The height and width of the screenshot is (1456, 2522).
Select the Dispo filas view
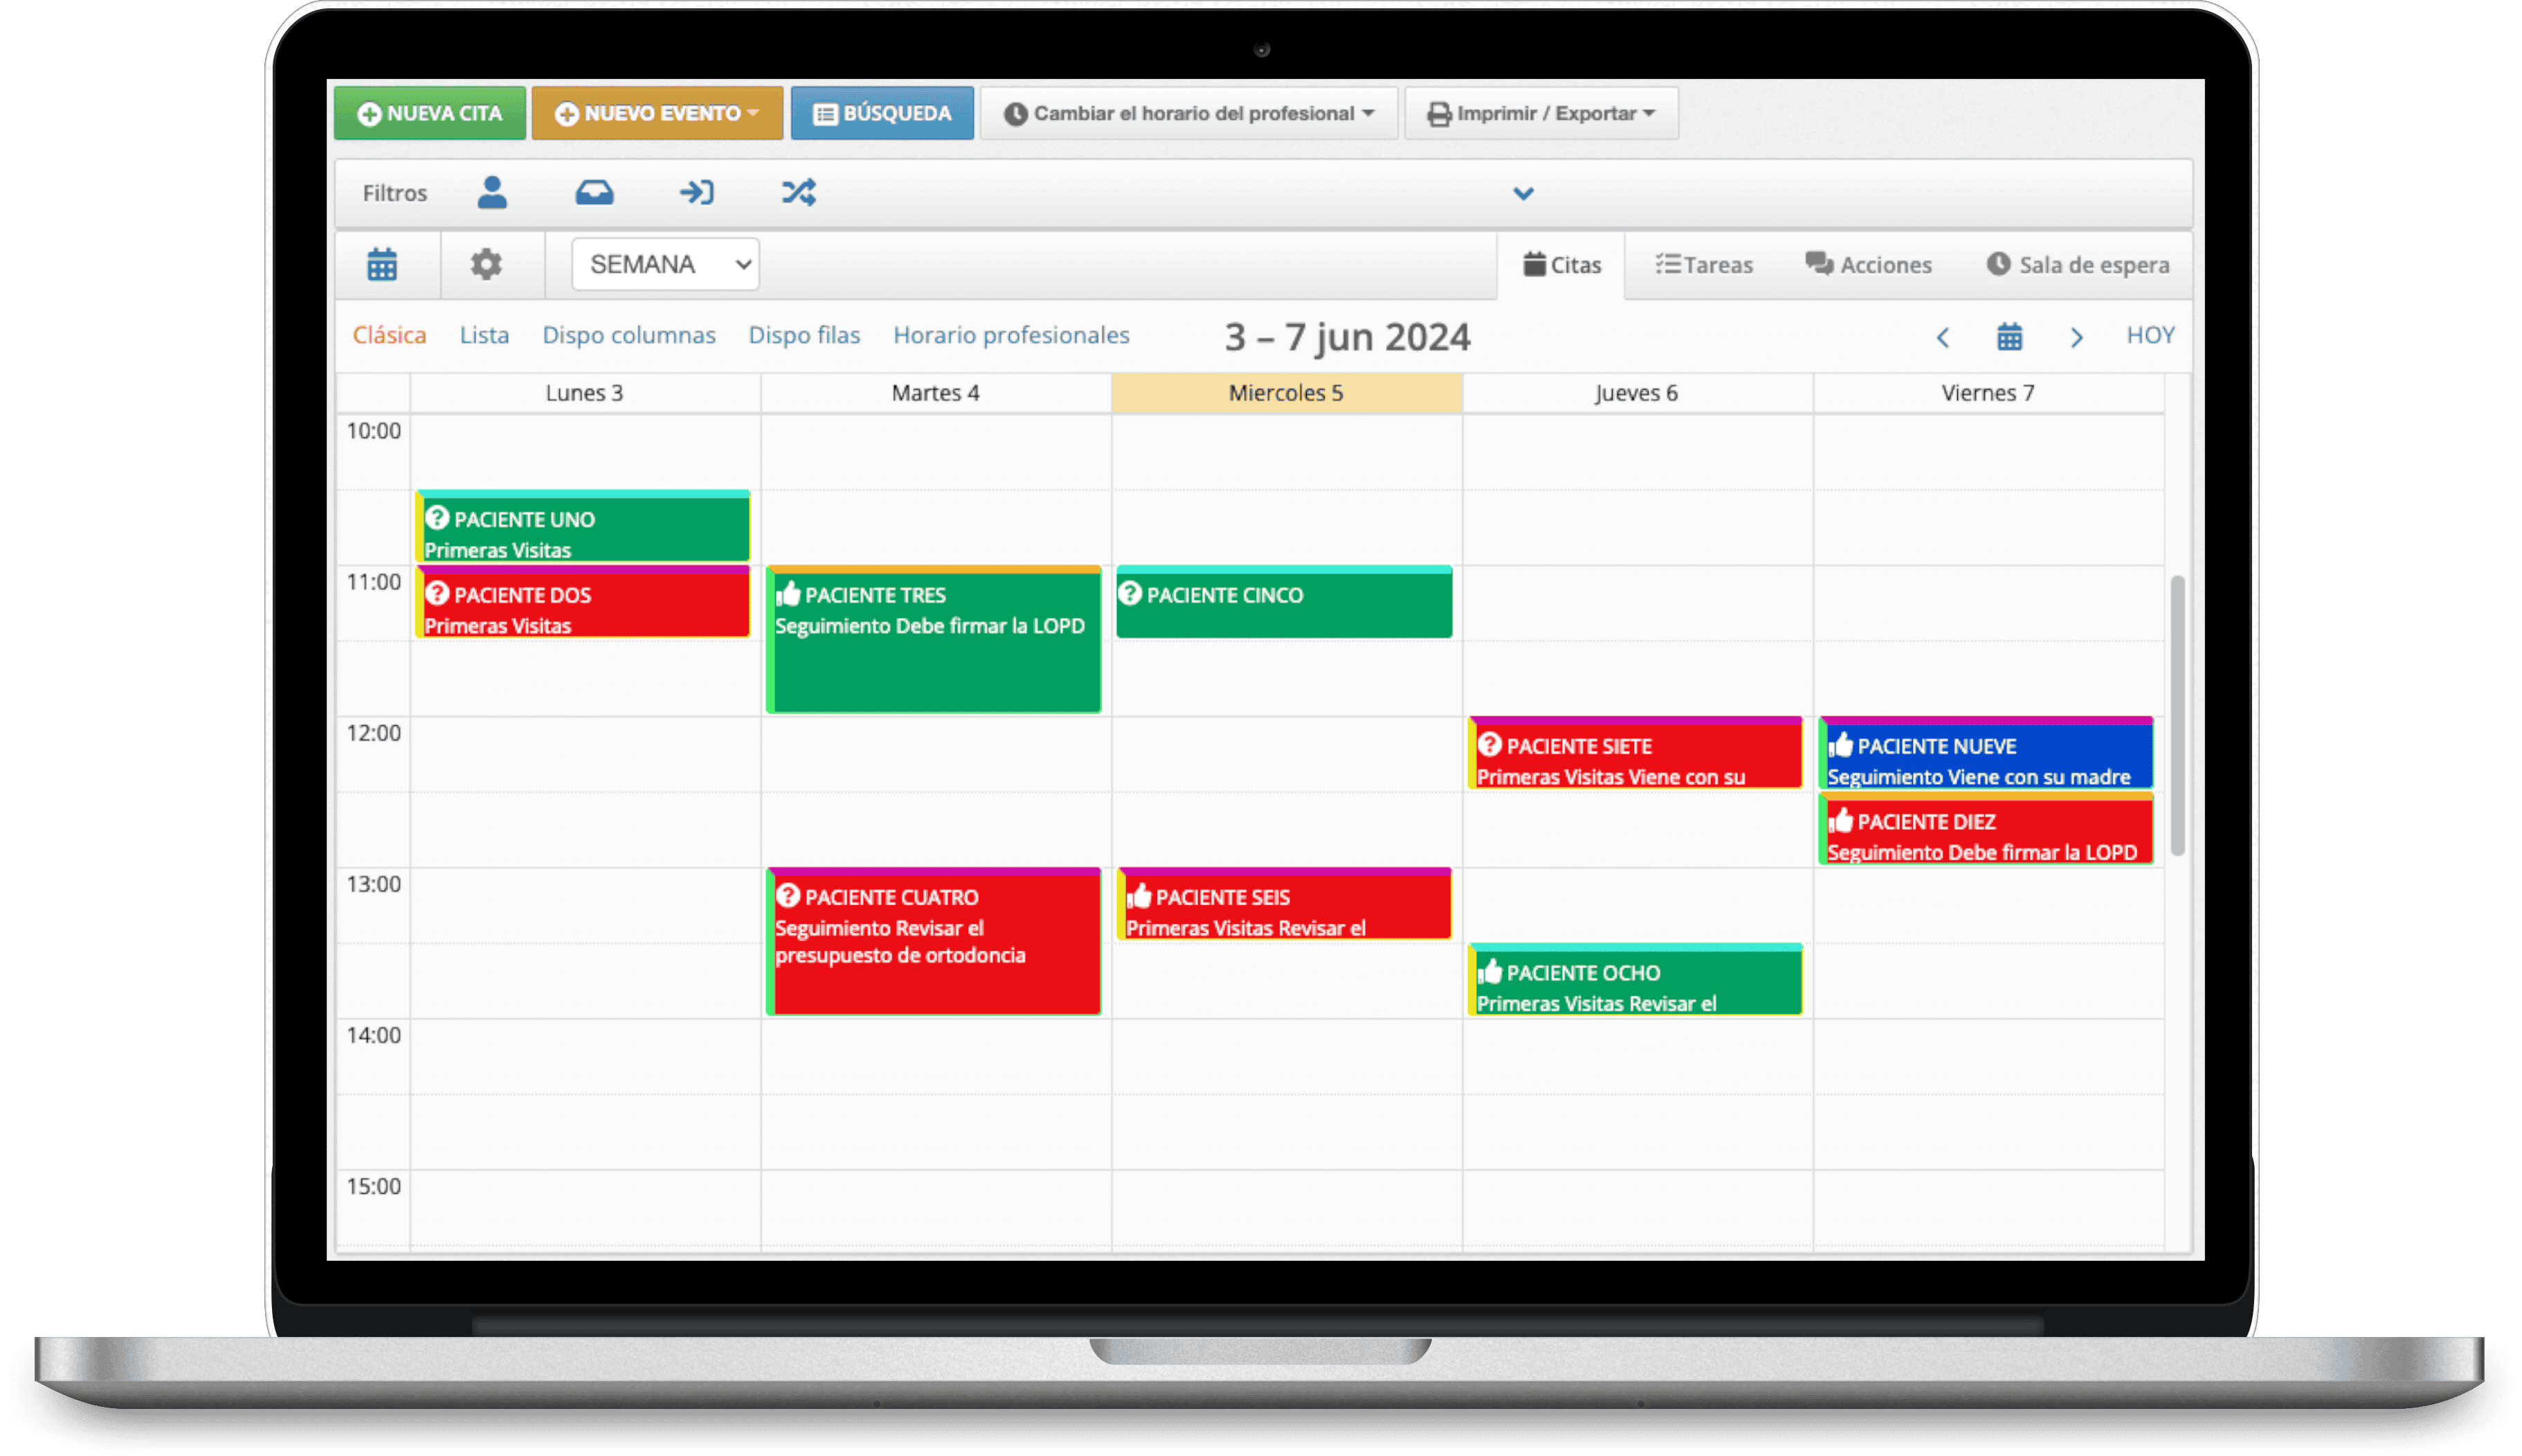[804, 335]
